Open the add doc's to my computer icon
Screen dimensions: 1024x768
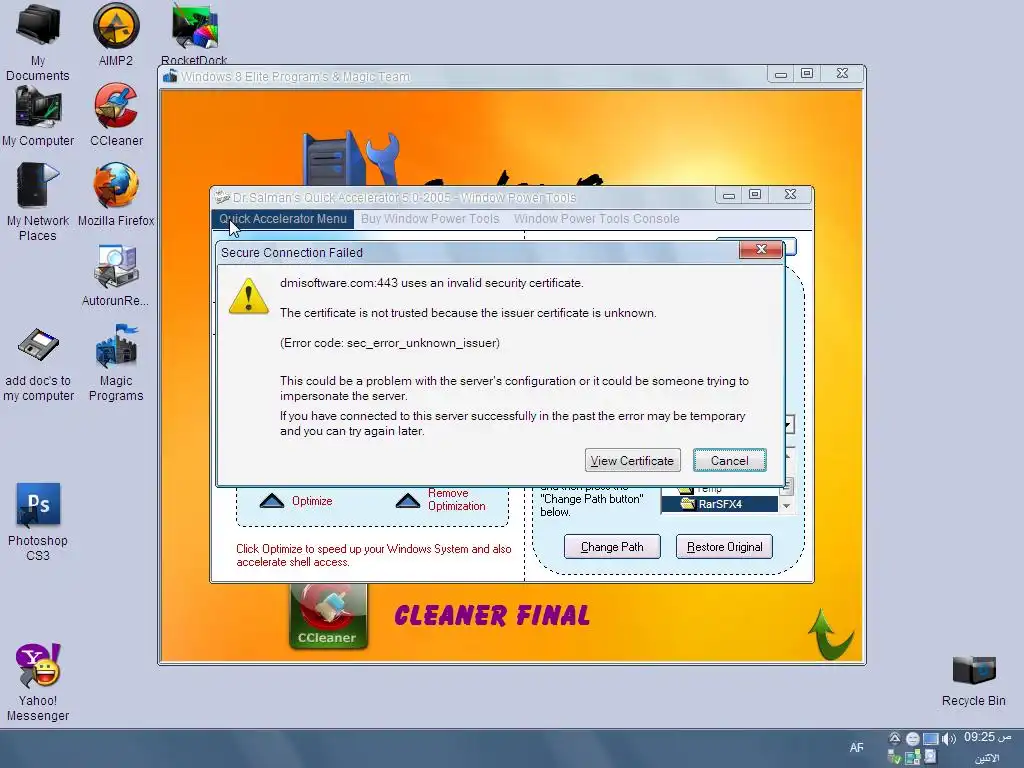pos(38,363)
